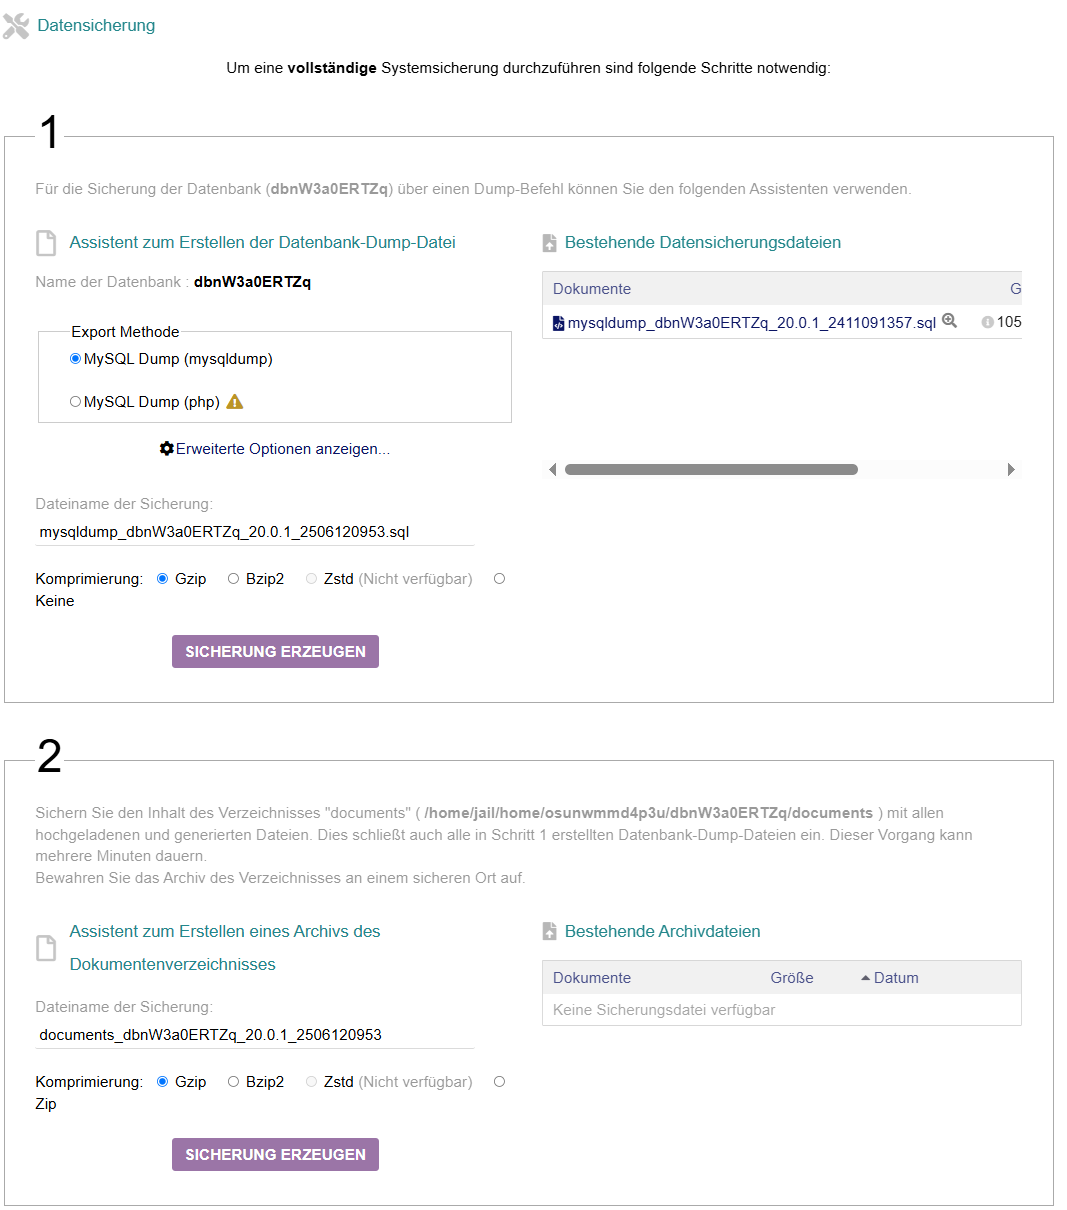This screenshot has height=1210, width=1067.
Task: Select Bzip2 compression for database dump
Action: (x=234, y=579)
